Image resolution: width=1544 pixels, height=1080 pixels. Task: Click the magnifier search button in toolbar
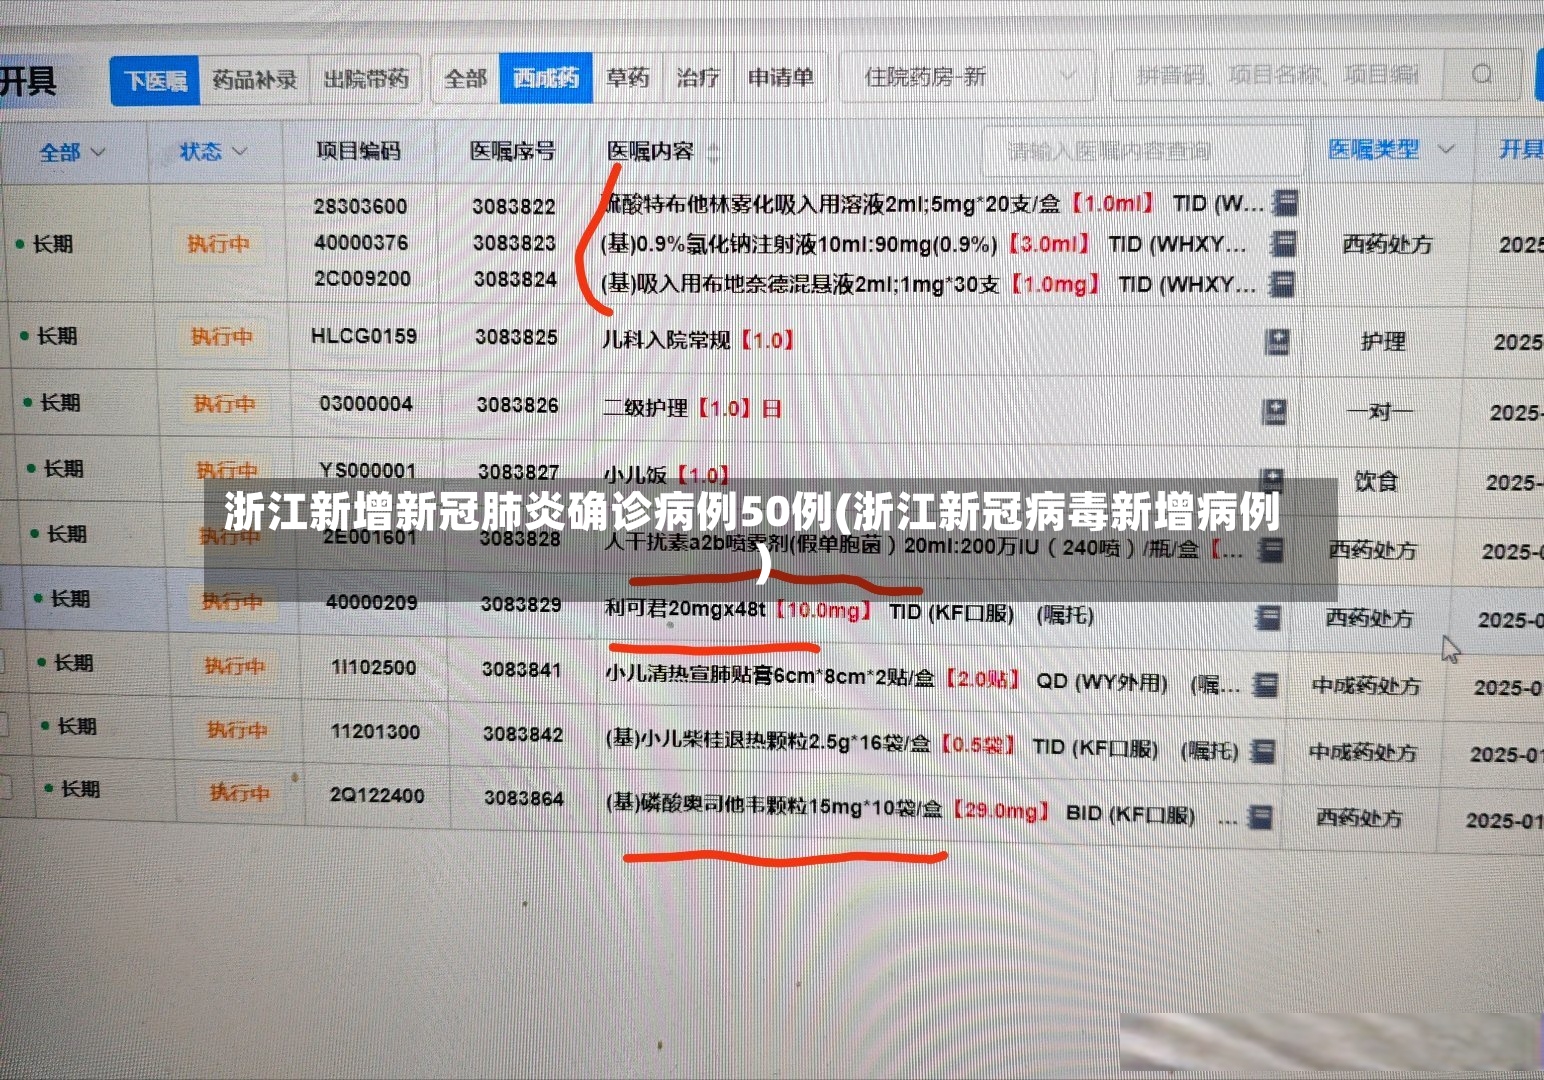pyautogui.click(x=1482, y=74)
